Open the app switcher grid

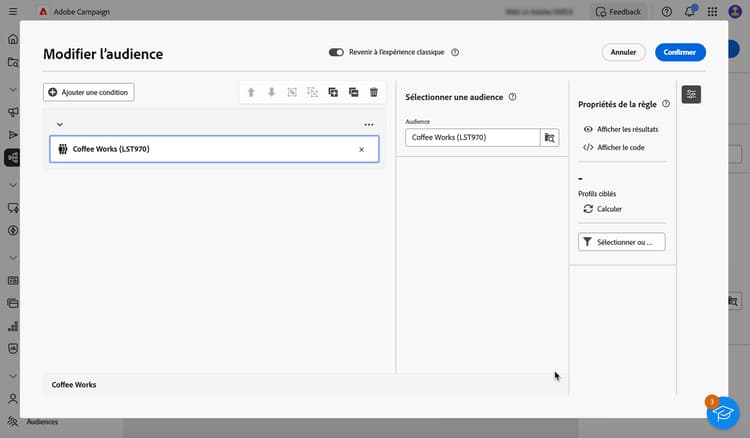tap(712, 12)
